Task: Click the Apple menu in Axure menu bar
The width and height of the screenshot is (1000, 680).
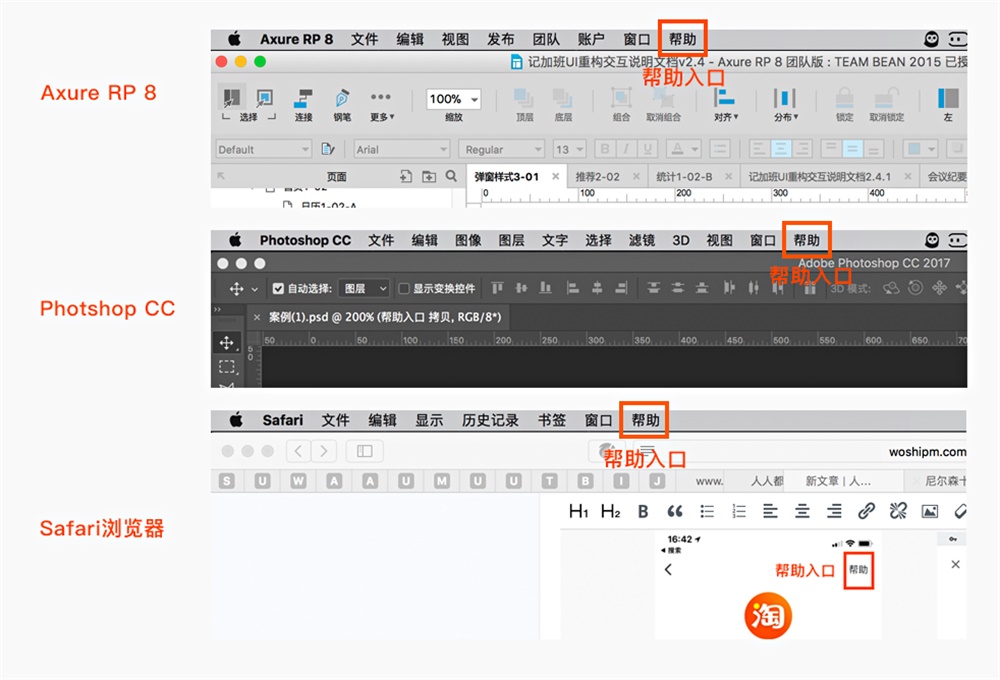Action: 235,39
